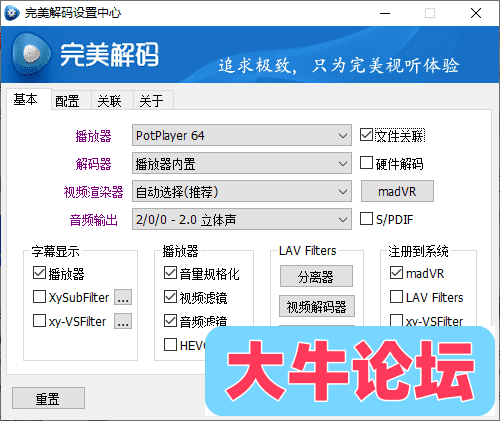Close the 完美解码设置中心 window
The width and height of the screenshot is (500, 421).
476,13
